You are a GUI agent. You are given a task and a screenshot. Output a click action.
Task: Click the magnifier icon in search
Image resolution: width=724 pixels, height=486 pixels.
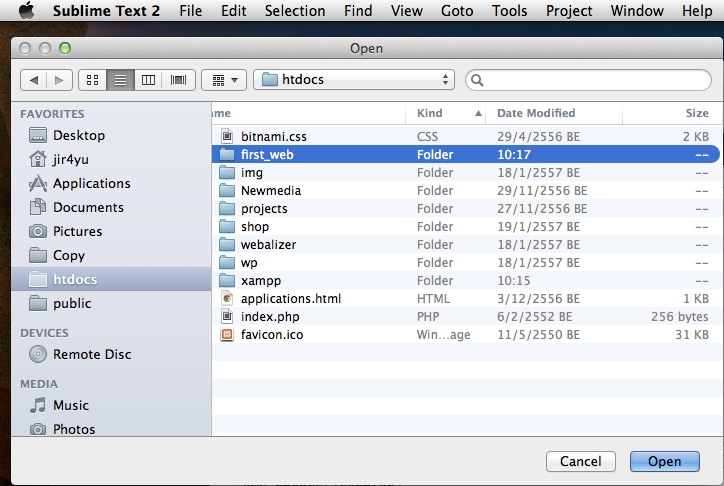click(477, 80)
